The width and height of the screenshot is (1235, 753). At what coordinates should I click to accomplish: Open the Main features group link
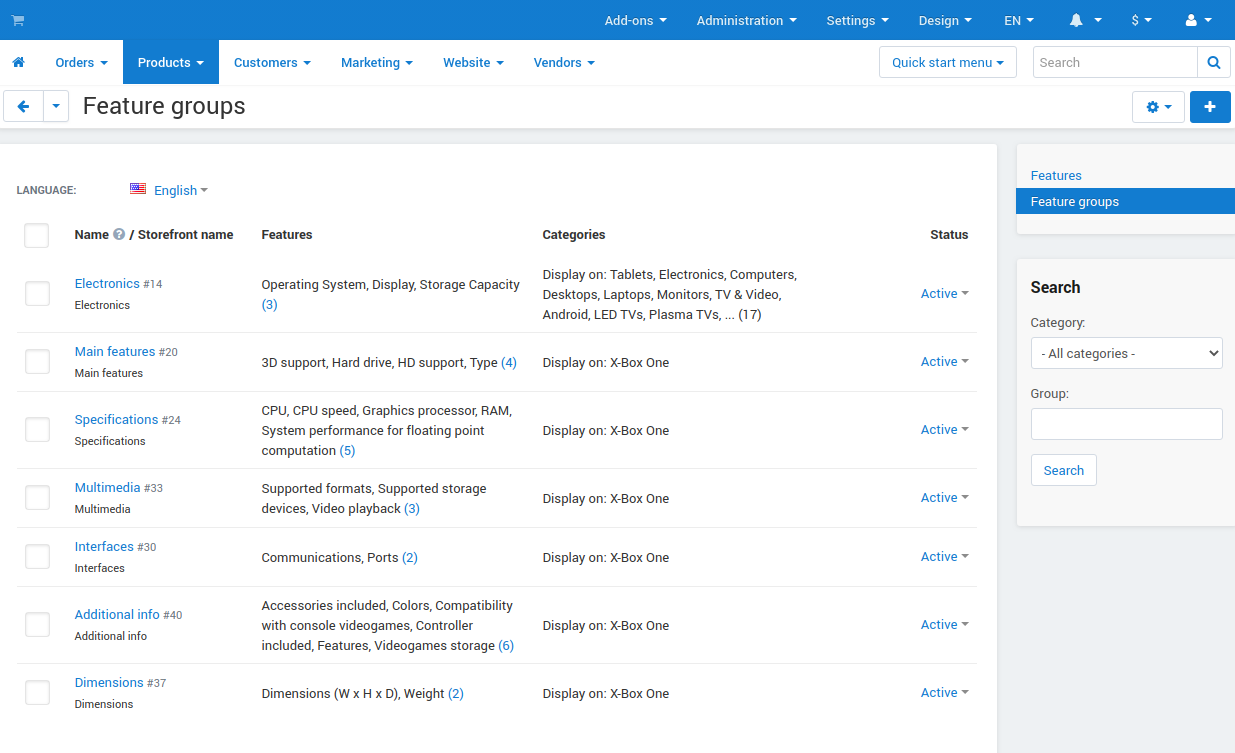click(115, 351)
